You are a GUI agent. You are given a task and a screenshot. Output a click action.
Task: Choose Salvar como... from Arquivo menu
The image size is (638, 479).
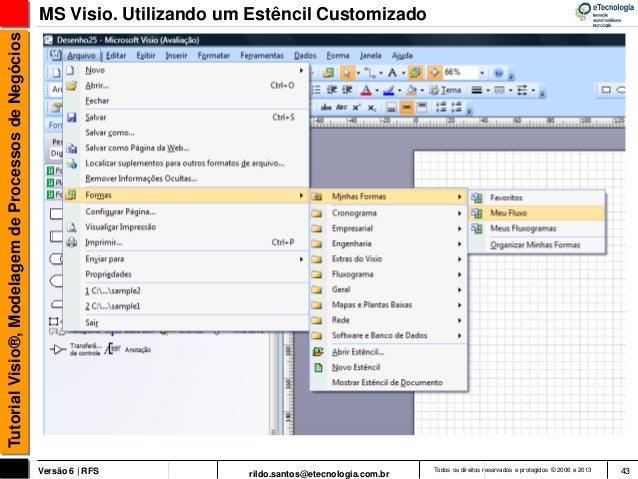point(186,133)
